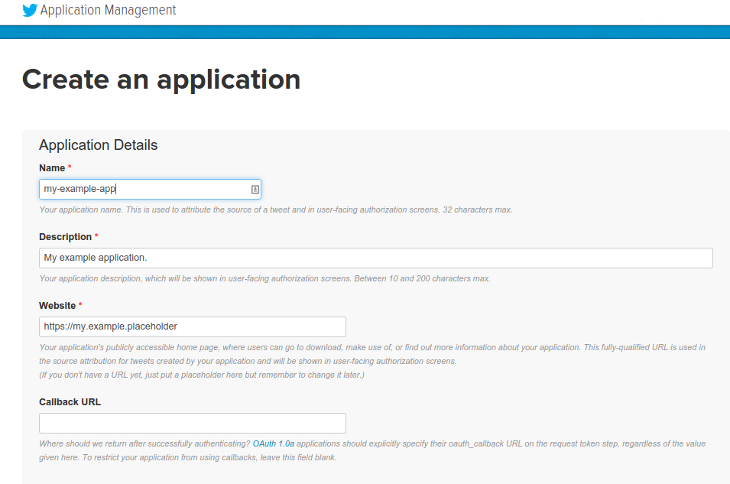Click the Create an application heading
730x484 pixels.
pos(161,80)
